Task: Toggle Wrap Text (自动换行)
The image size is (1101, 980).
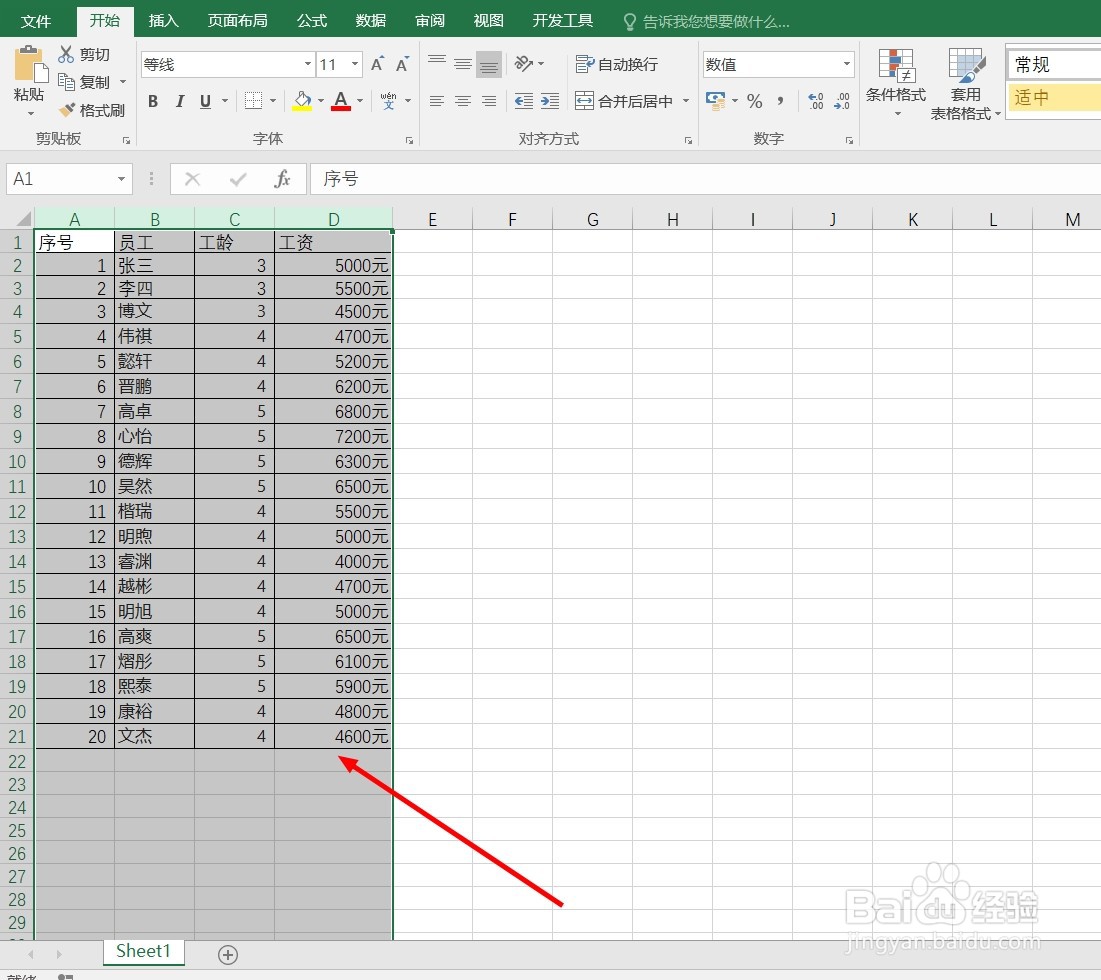Action: point(617,64)
